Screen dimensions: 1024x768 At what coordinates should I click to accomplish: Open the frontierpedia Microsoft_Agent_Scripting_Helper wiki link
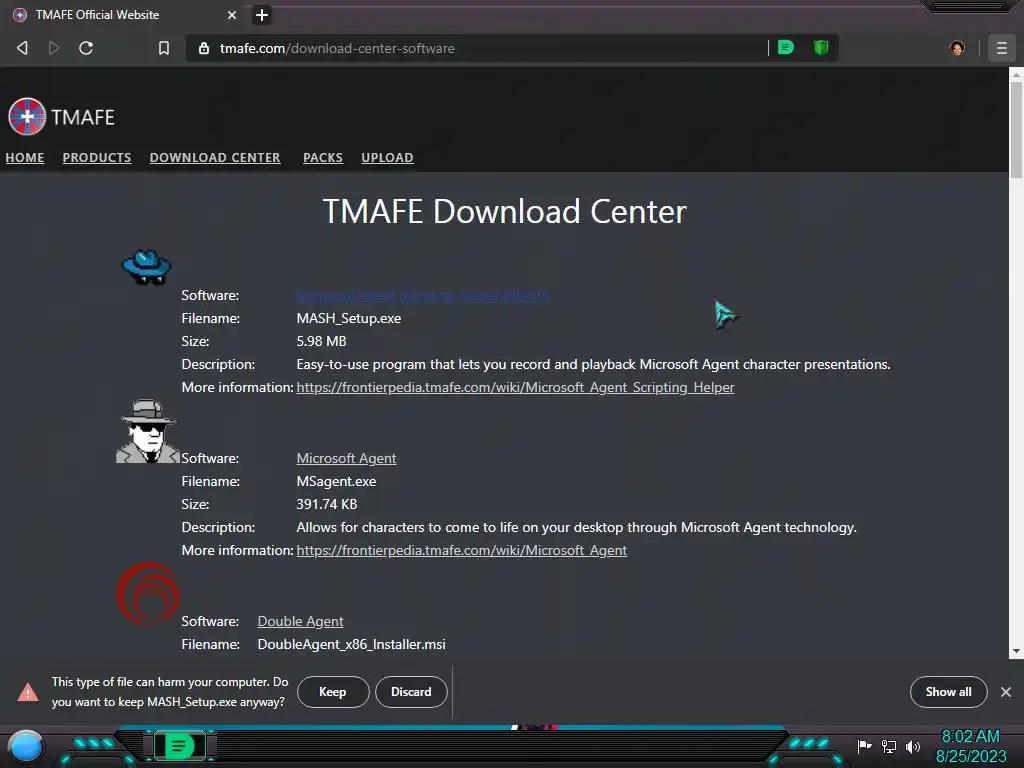click(515, 387)
